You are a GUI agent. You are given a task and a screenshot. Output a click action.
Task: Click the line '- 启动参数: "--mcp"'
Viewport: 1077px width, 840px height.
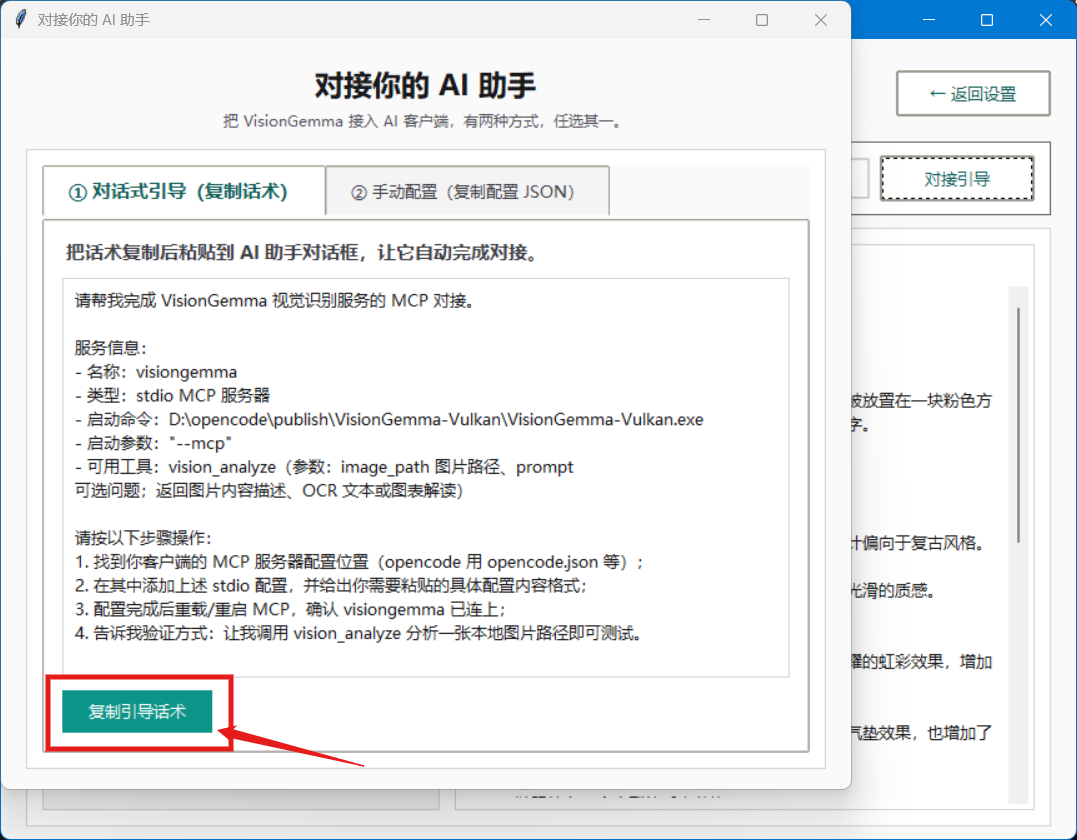click(x=153, y=443)
